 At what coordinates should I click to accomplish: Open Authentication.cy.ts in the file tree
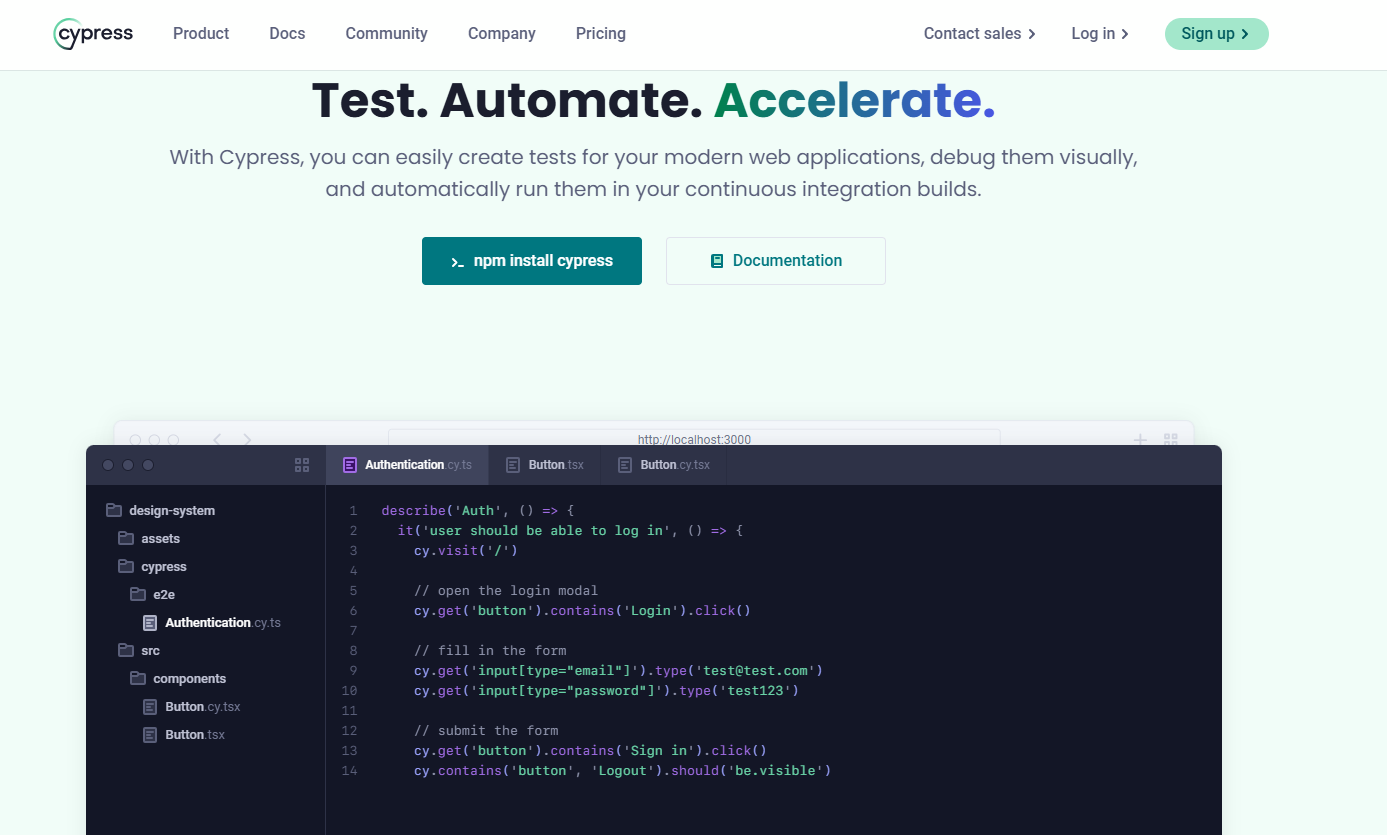point(212,622)
